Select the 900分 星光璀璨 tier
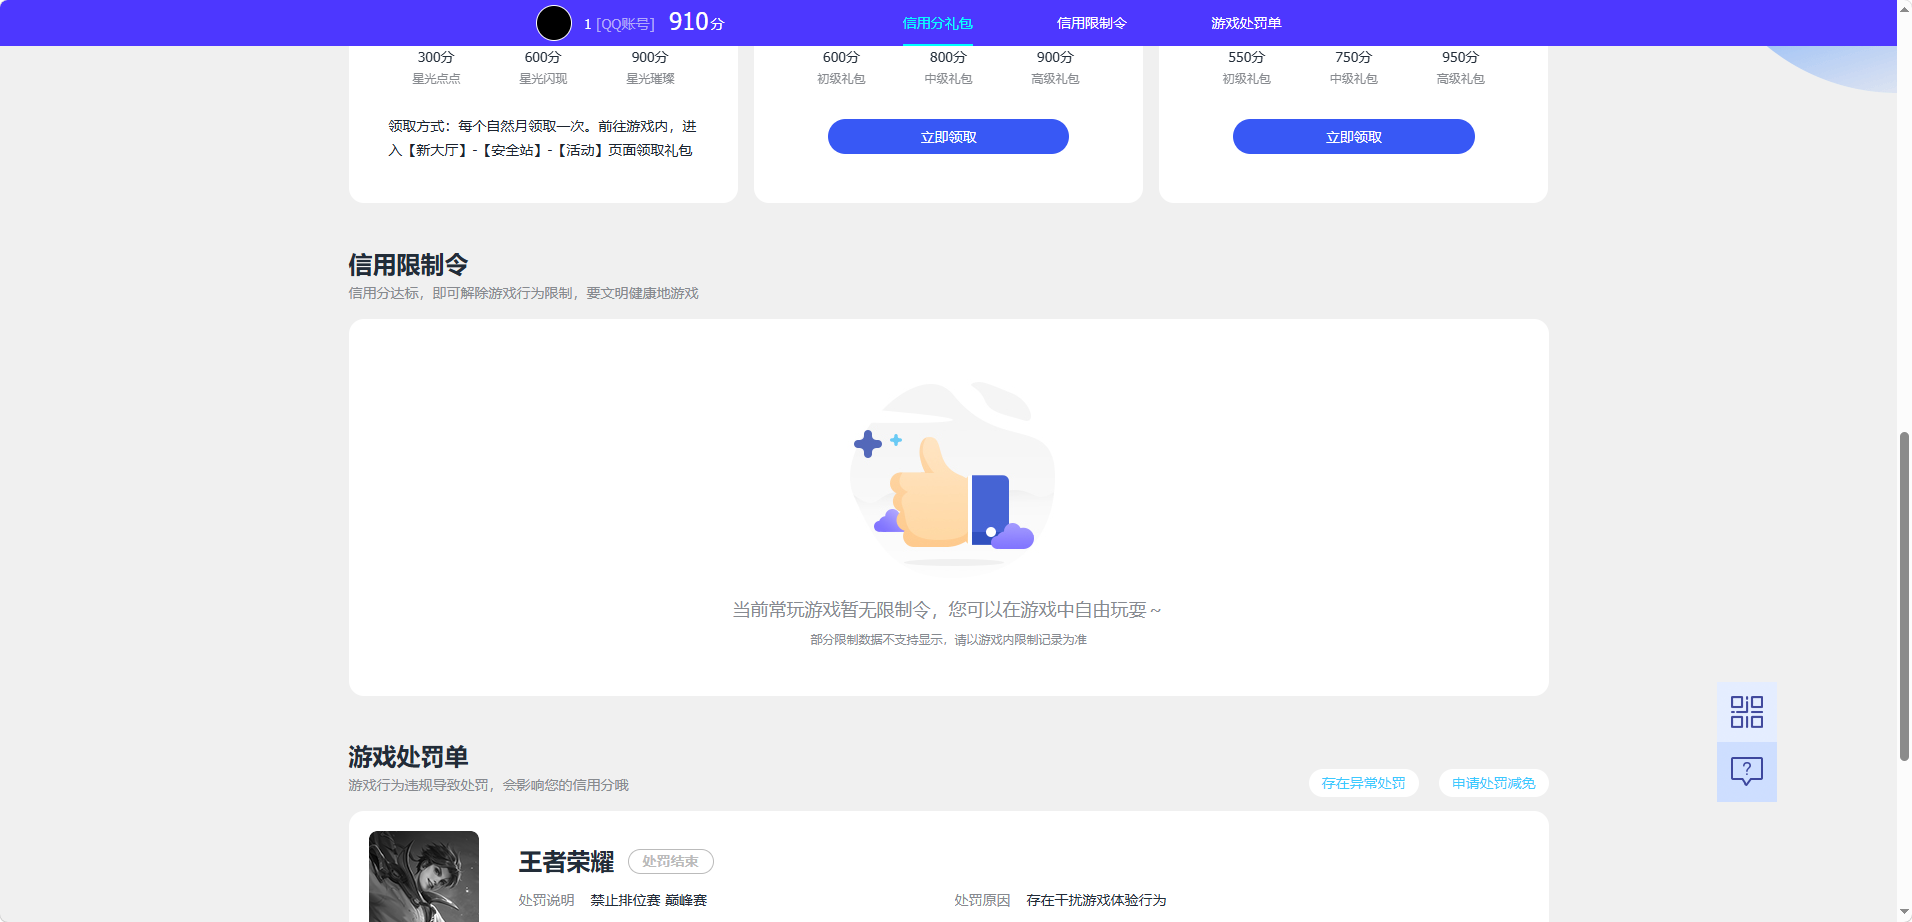The image size is (1912, 922). pos(650,67)
